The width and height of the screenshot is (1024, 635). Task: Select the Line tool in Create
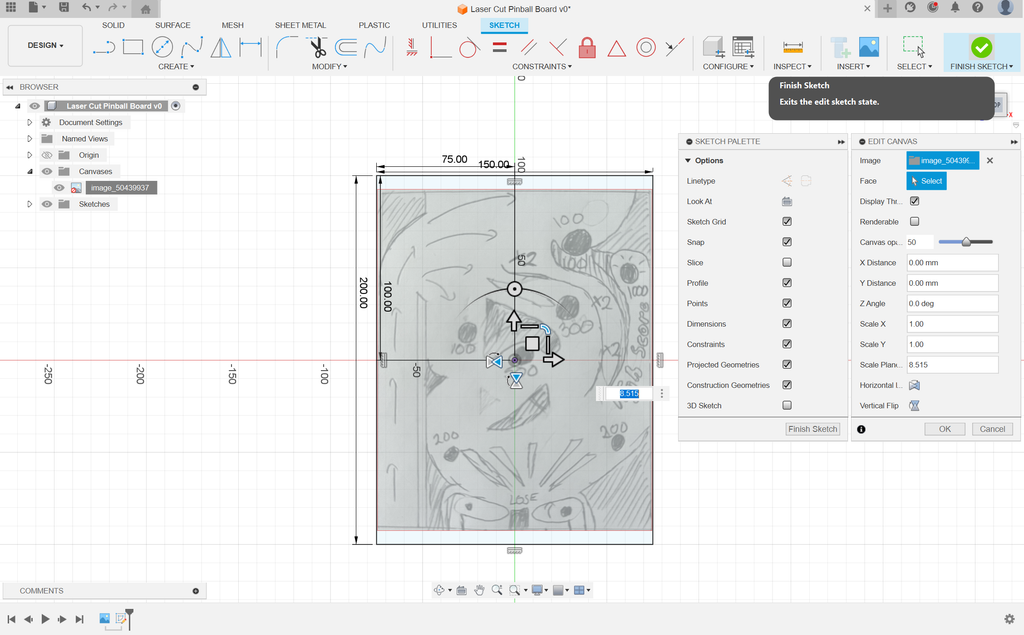click(x=104, y=48)
